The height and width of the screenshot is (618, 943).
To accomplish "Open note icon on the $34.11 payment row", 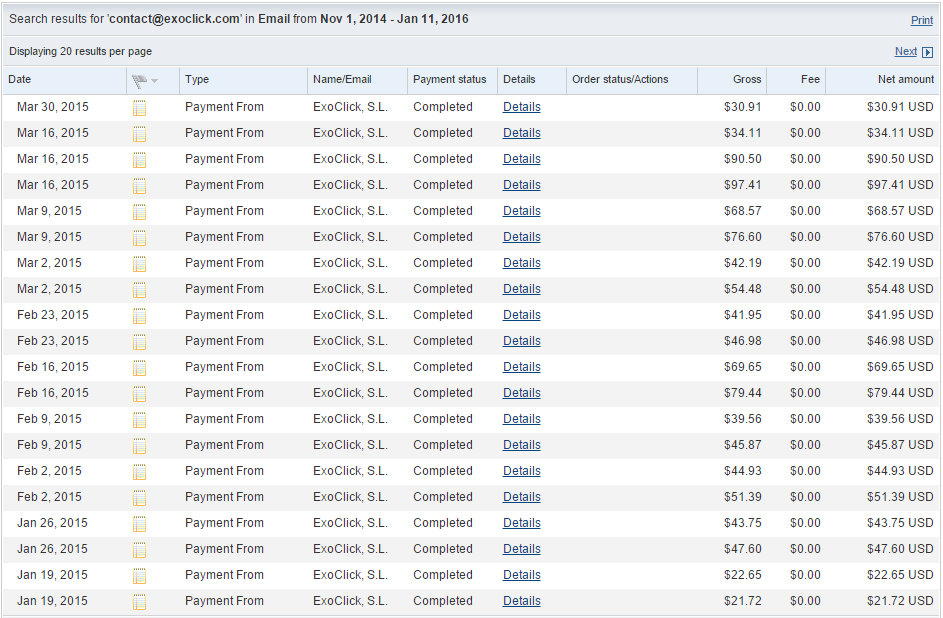I will [x=140, y=134].
